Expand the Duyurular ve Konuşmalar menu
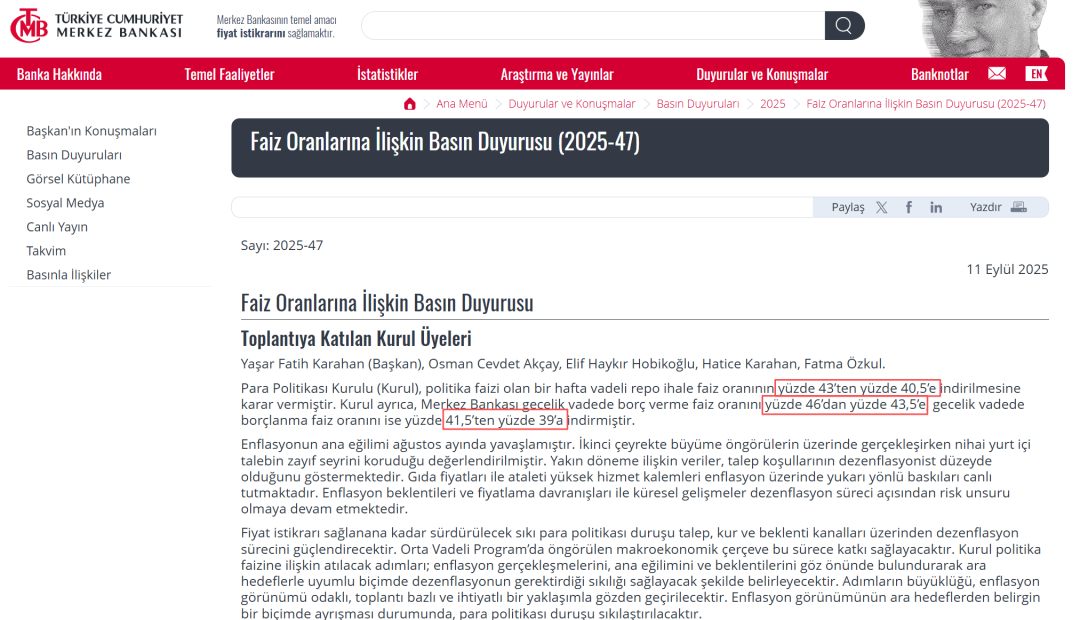Screen dimensions: 1080x620 point(762,75)
